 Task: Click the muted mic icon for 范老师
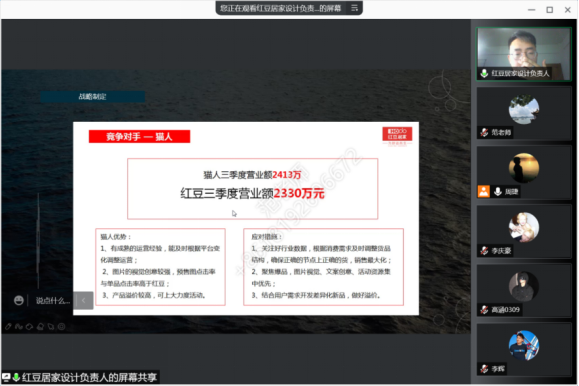click(484, 132)
